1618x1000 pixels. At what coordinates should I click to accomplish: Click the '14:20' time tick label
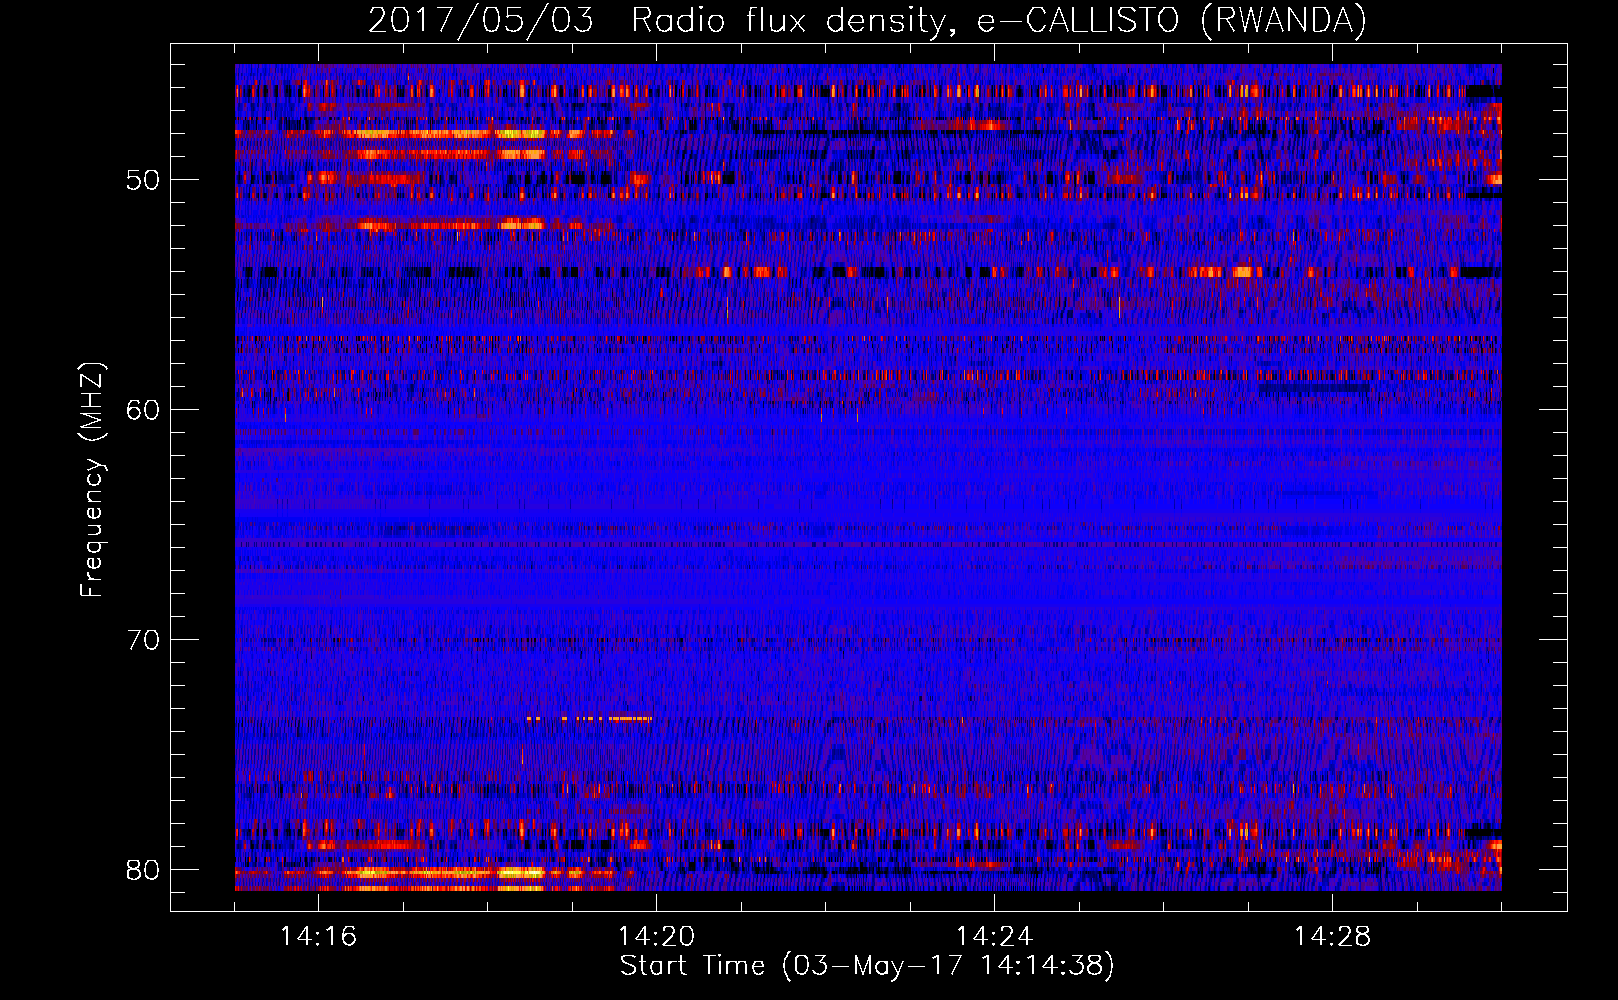click(656, 937)
